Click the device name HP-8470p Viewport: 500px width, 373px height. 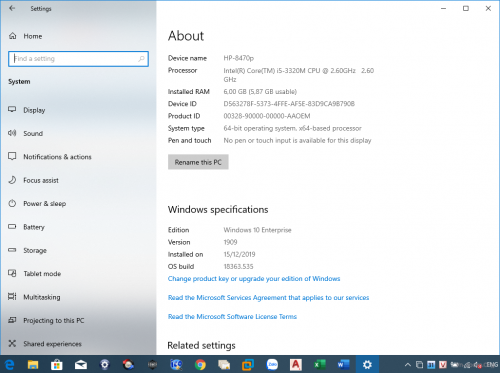click(x=238, y=58)
